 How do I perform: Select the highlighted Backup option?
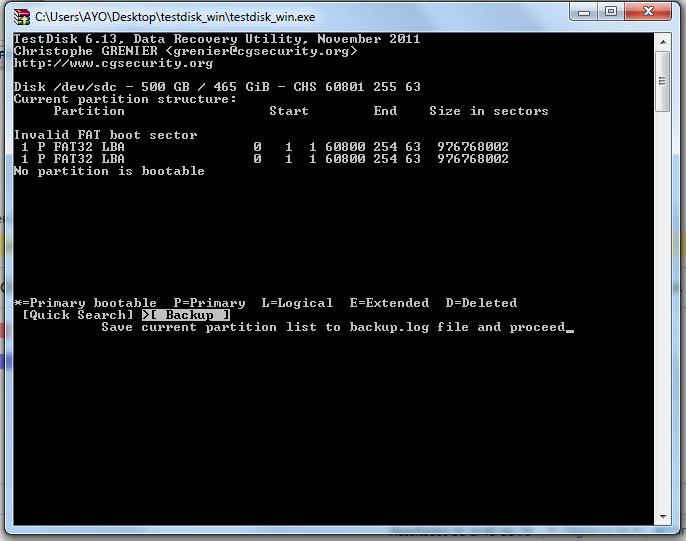pyautogui.click(x=189, y=315)
